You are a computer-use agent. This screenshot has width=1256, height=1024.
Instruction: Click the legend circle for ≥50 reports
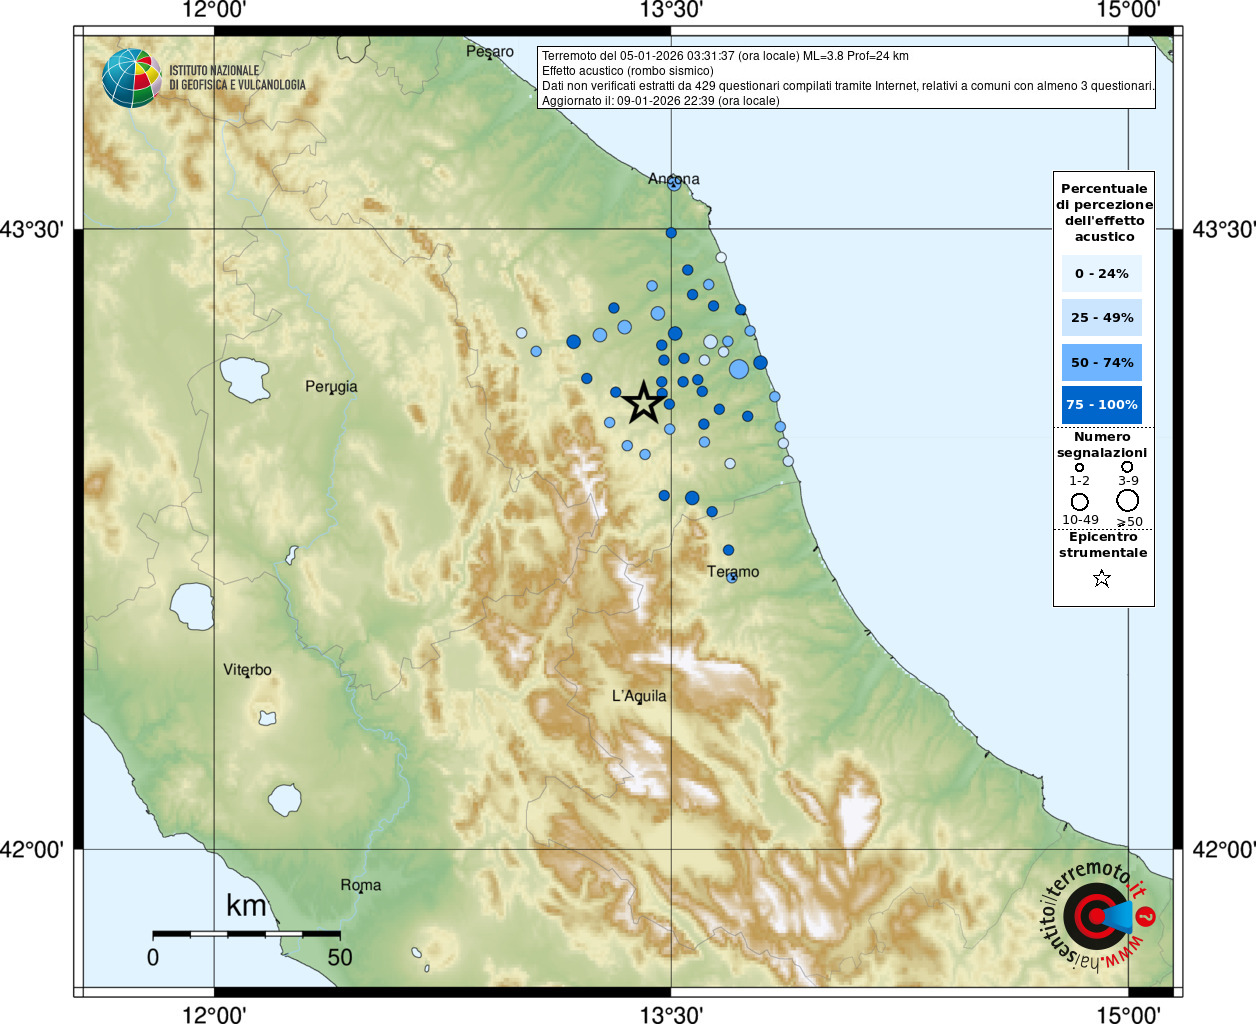point(1128,501)
